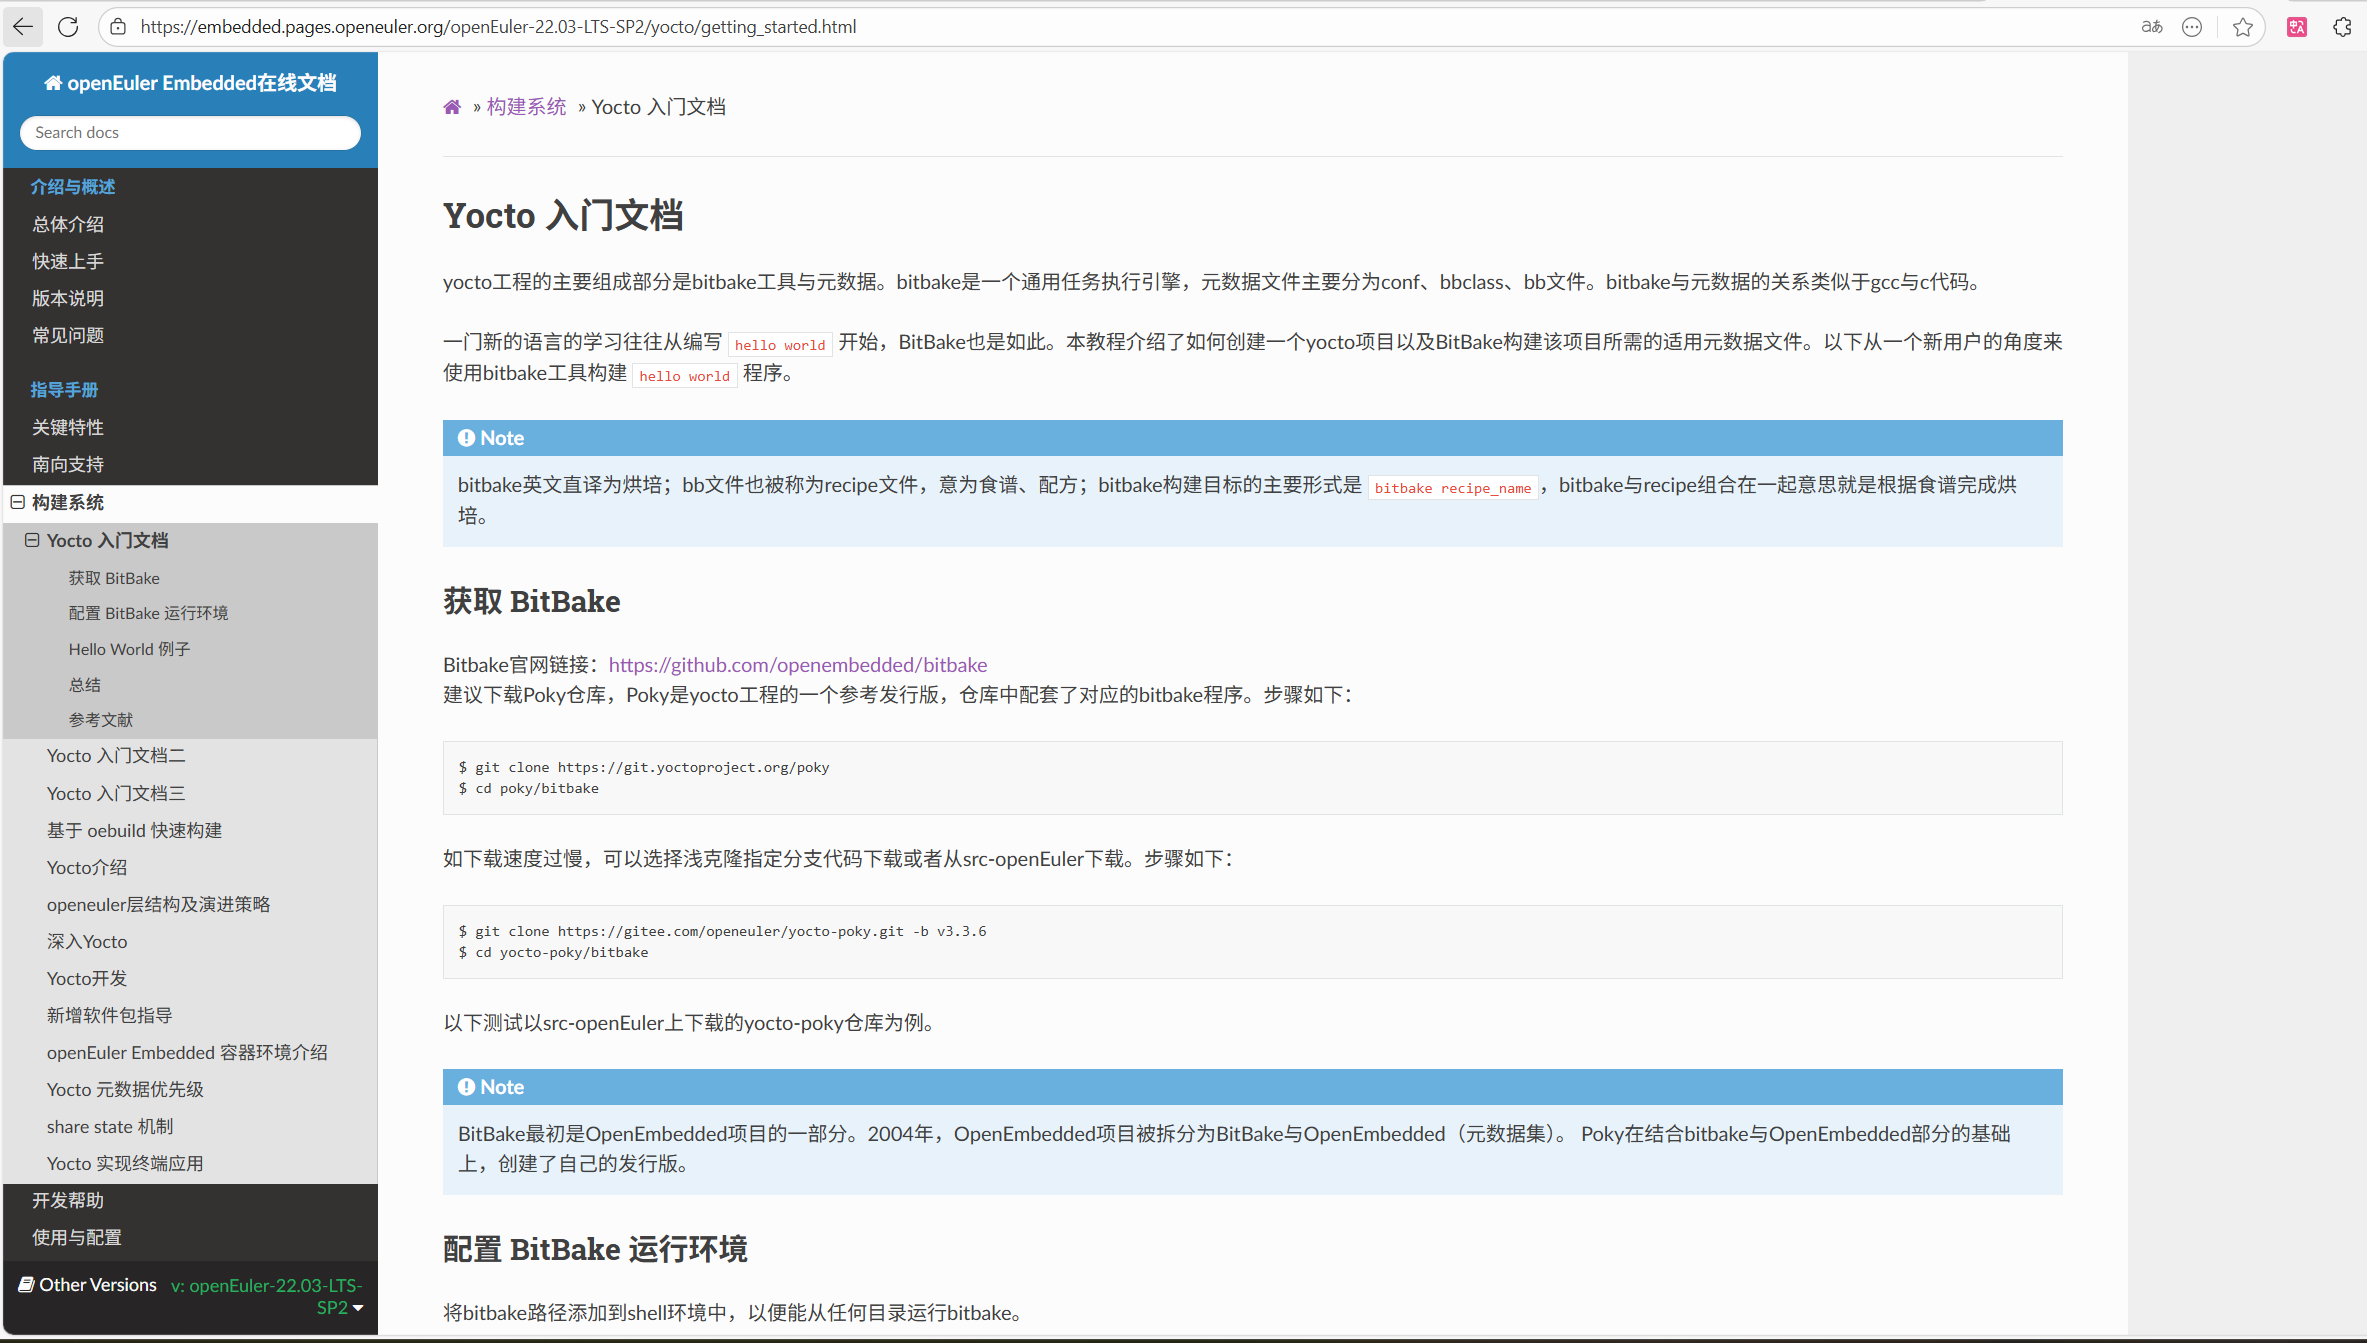Click the home icon in the breadcrumb
The width and height of the screenshot is (2367, 1343).
tap(452, 106)
